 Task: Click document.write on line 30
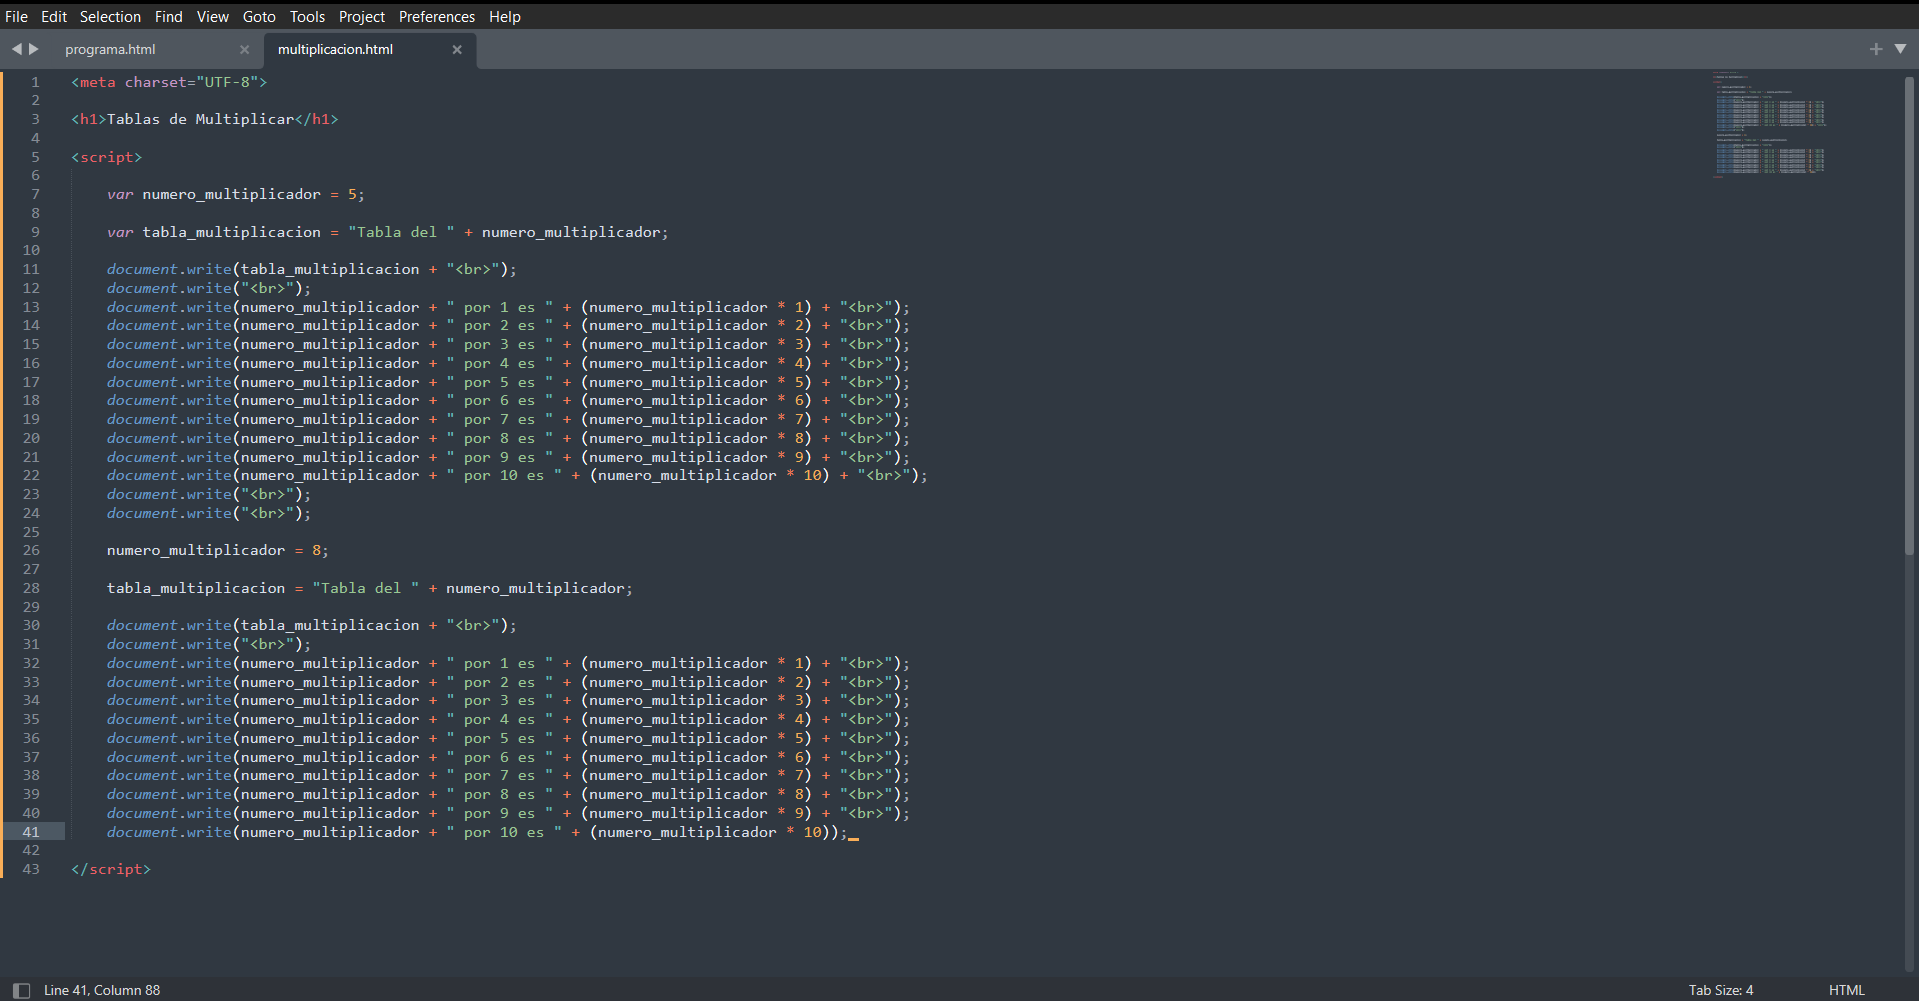tap(169, 625)
